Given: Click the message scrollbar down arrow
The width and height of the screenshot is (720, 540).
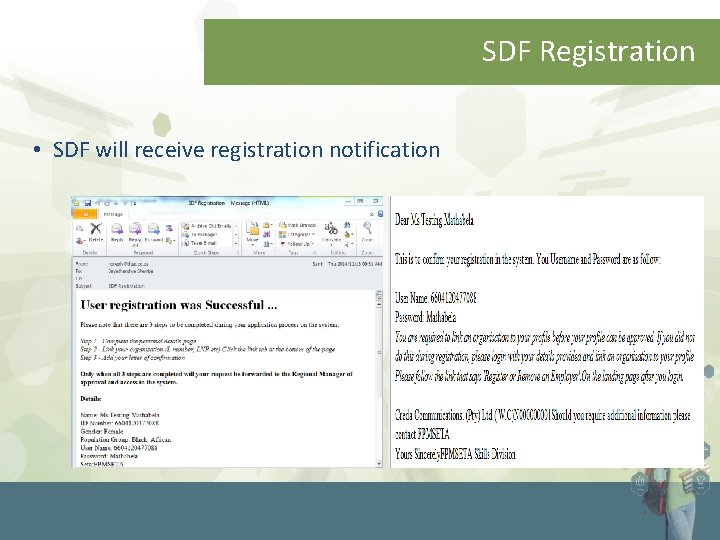Looking at the screenshot, I should point(379,464).
